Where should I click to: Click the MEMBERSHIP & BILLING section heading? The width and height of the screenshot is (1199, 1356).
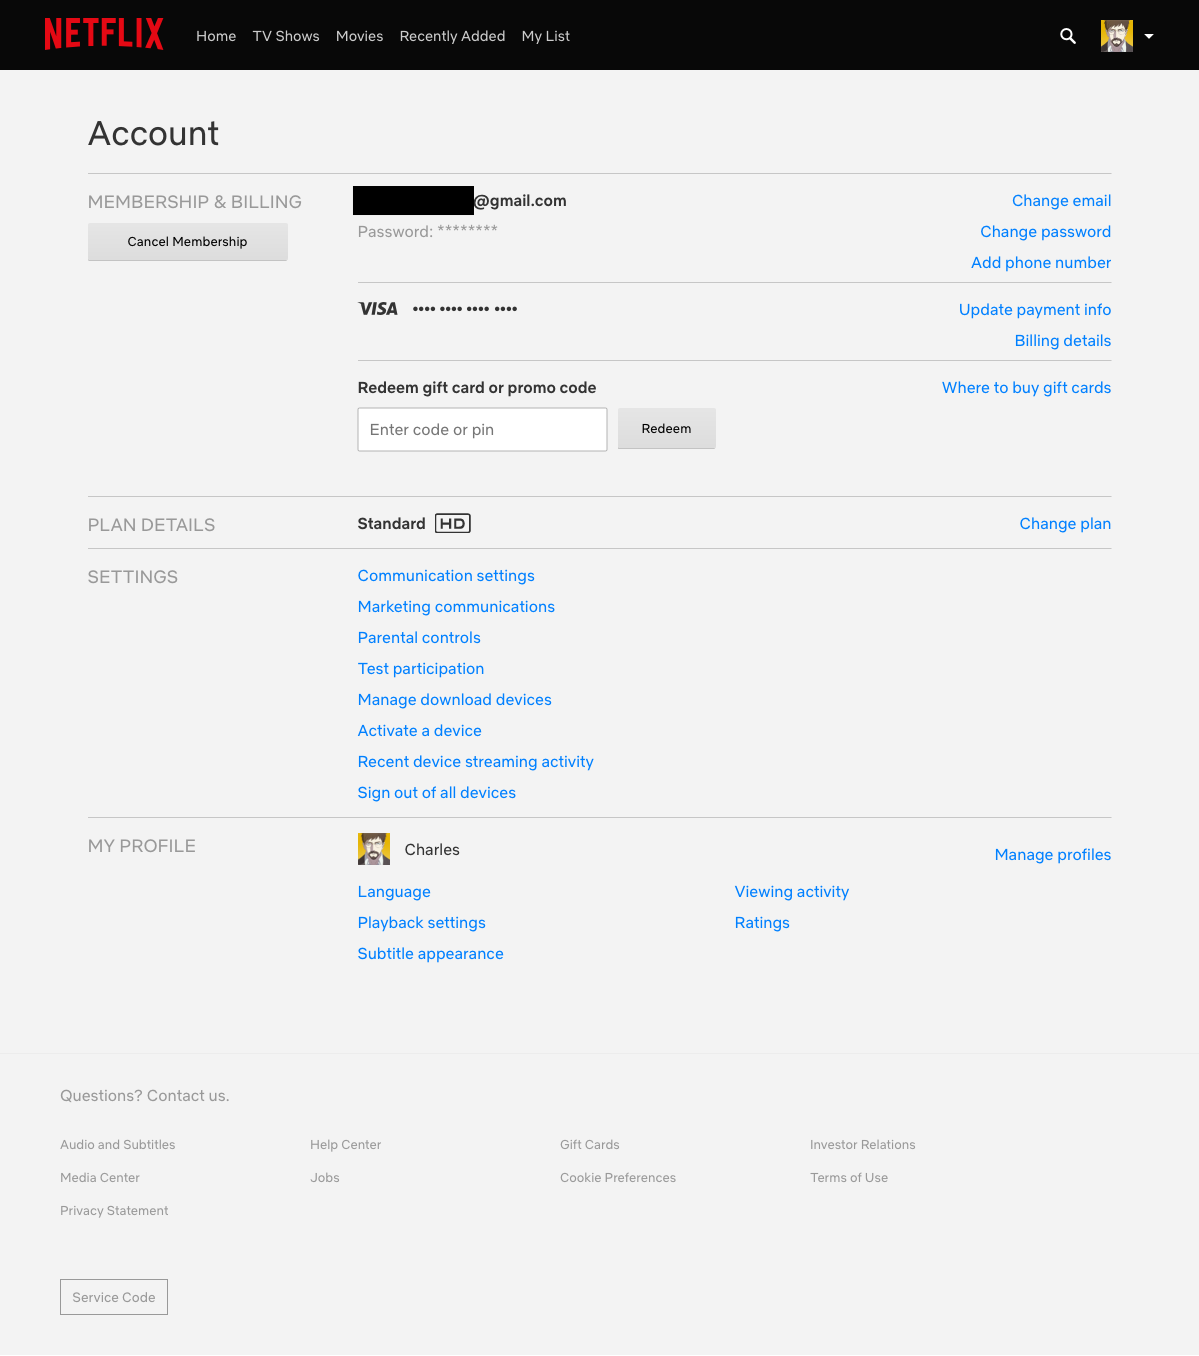195,202
